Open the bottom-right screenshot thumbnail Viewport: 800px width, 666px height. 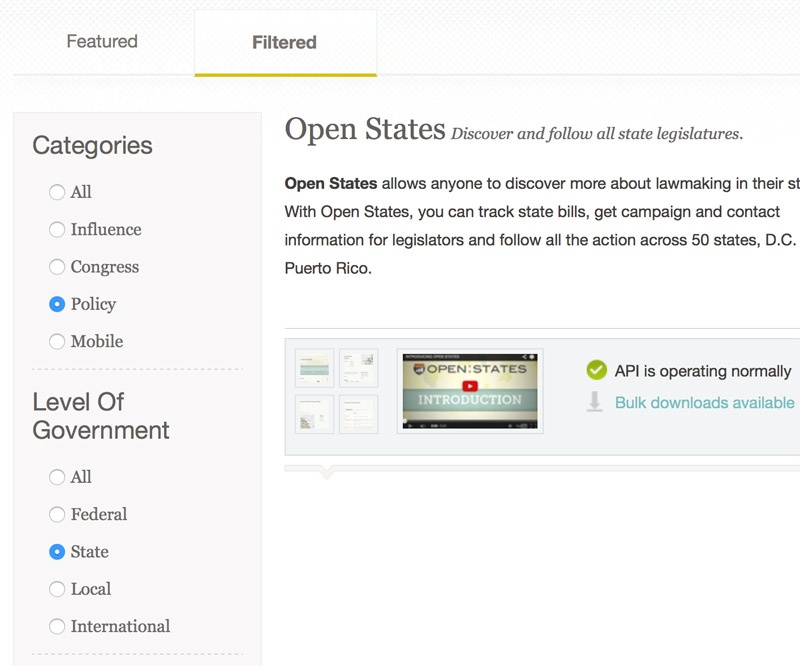point(359,413)
